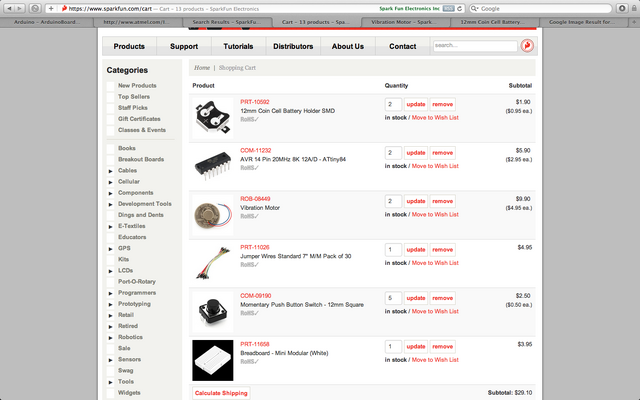Screen dimensions: 640x400
Task: Click the SparkFun site search field
Action: (475, 46)
